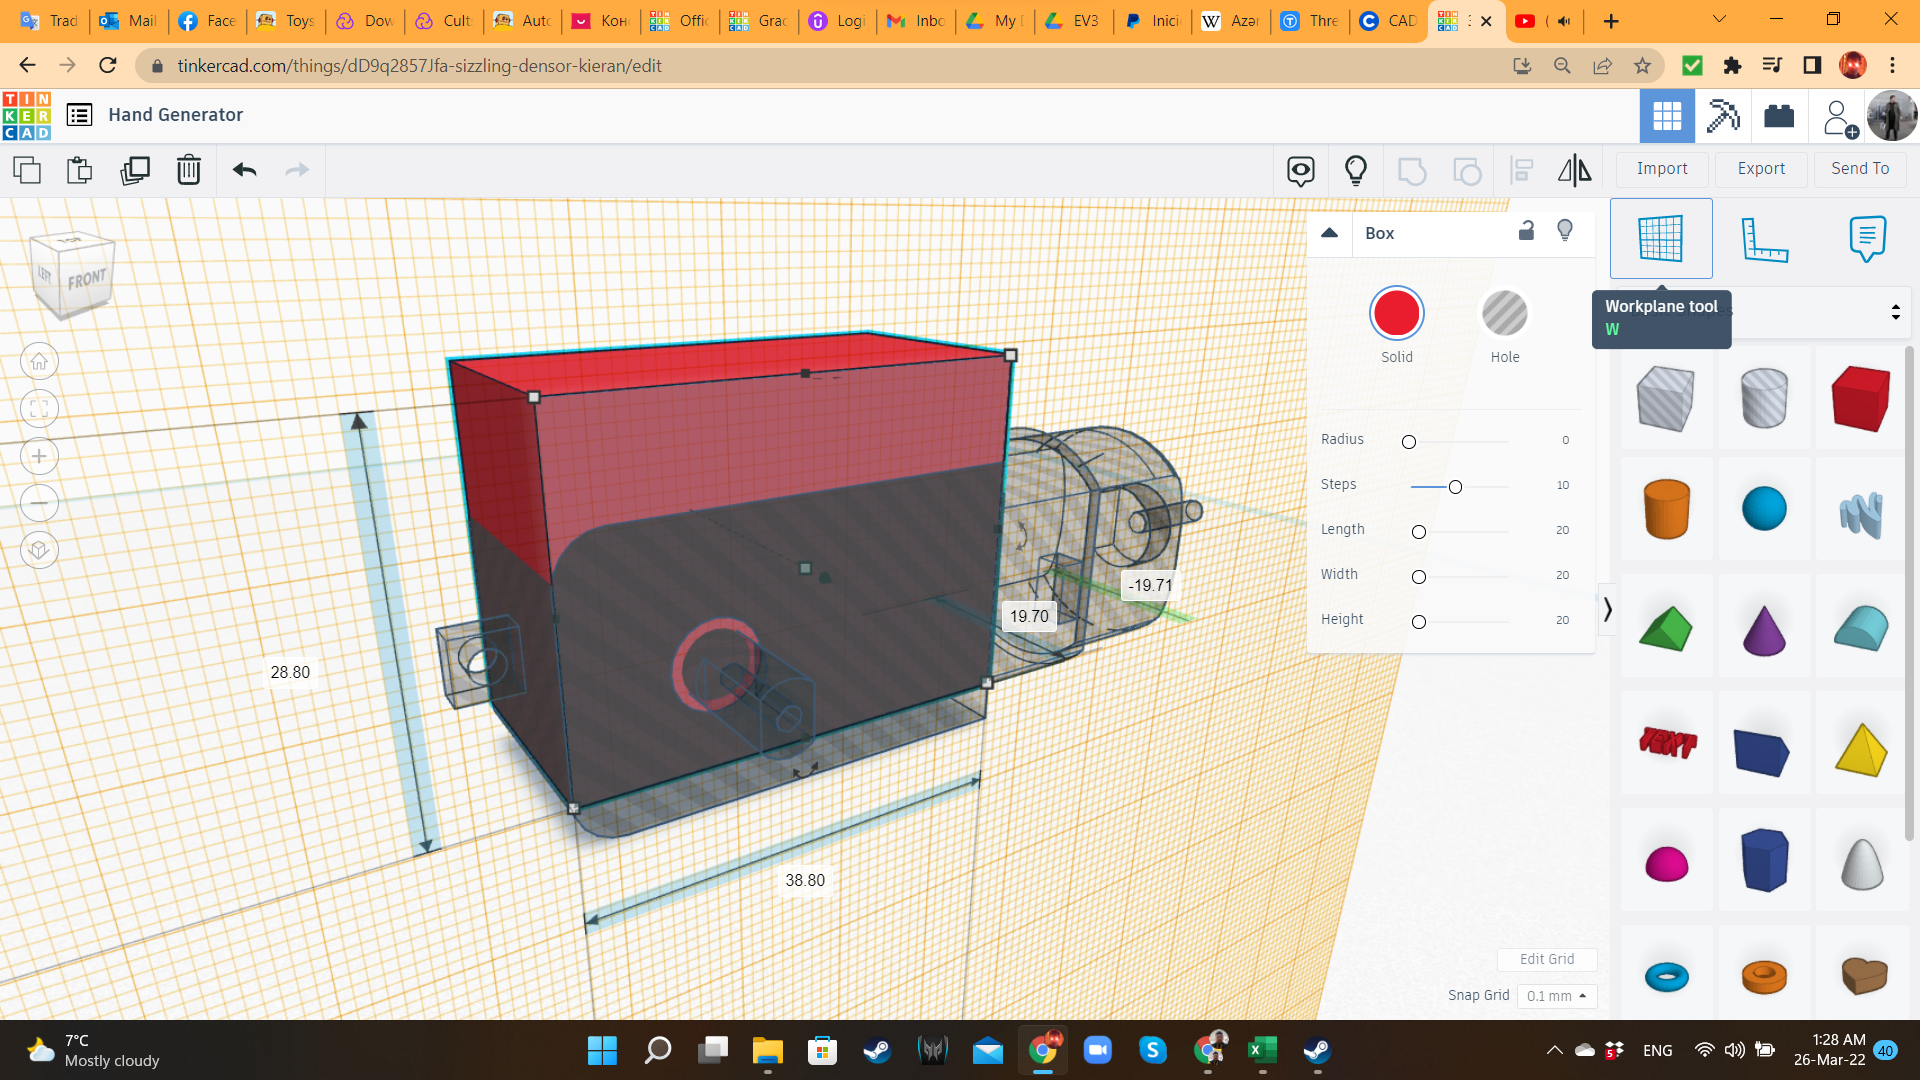Click the Duplicate and repeat icon
This screenshot has height=1080, width=1920.
(x=135, y=170)
